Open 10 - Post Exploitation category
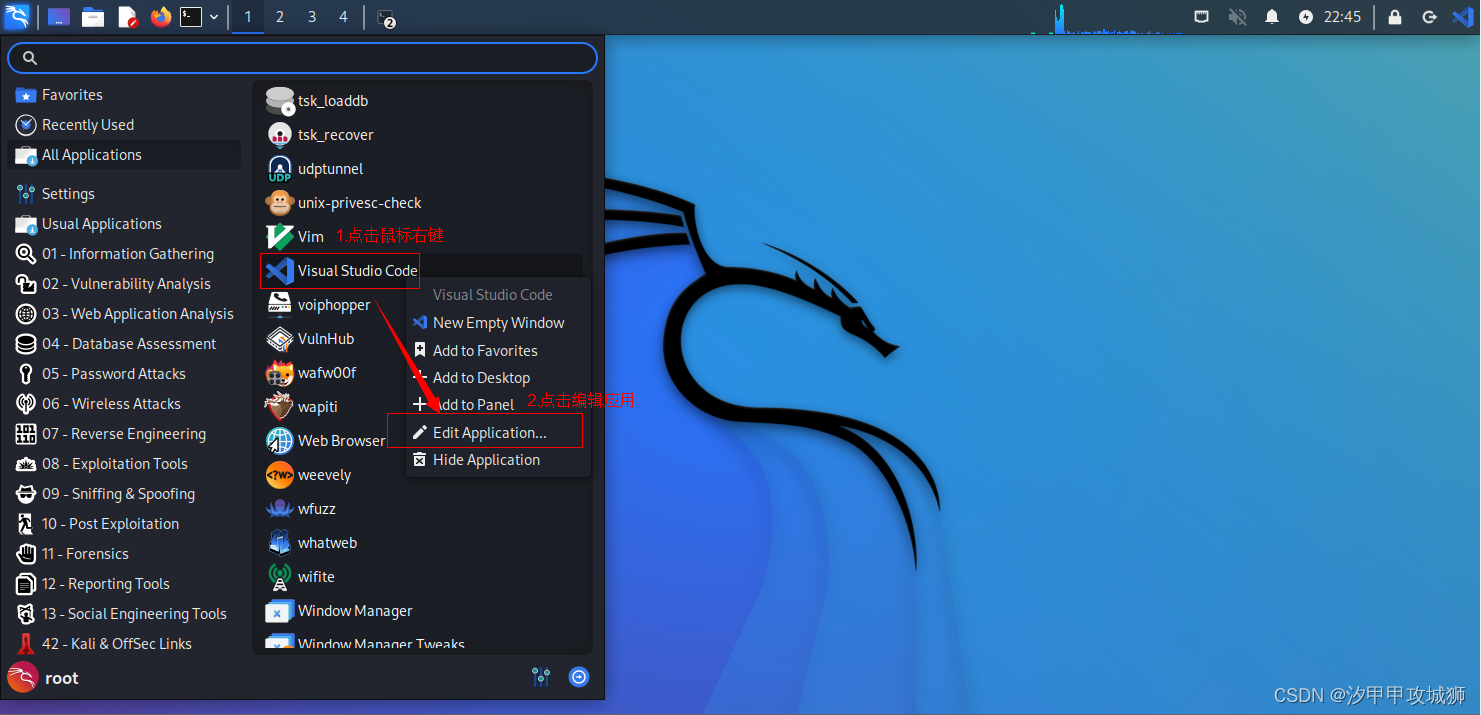This screenshot has height=715, width=1481. [x=124, y=524]
